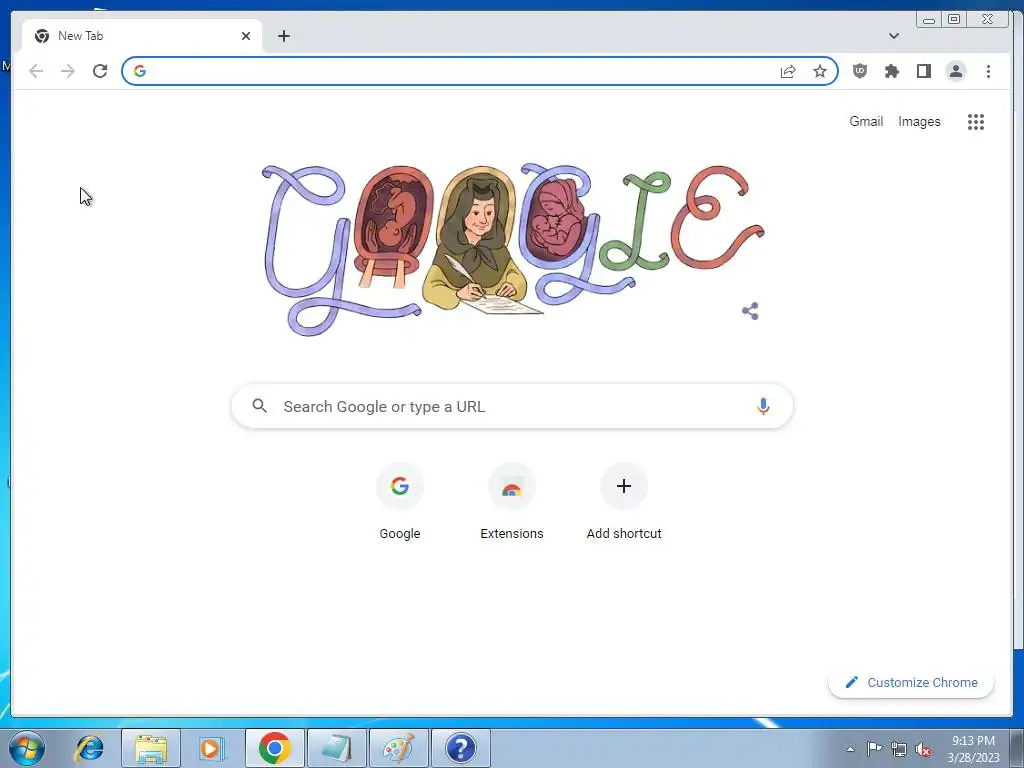This screenshot has width=1024, height=768.
Task: Start voice search with the microphone
Action: 763,406
